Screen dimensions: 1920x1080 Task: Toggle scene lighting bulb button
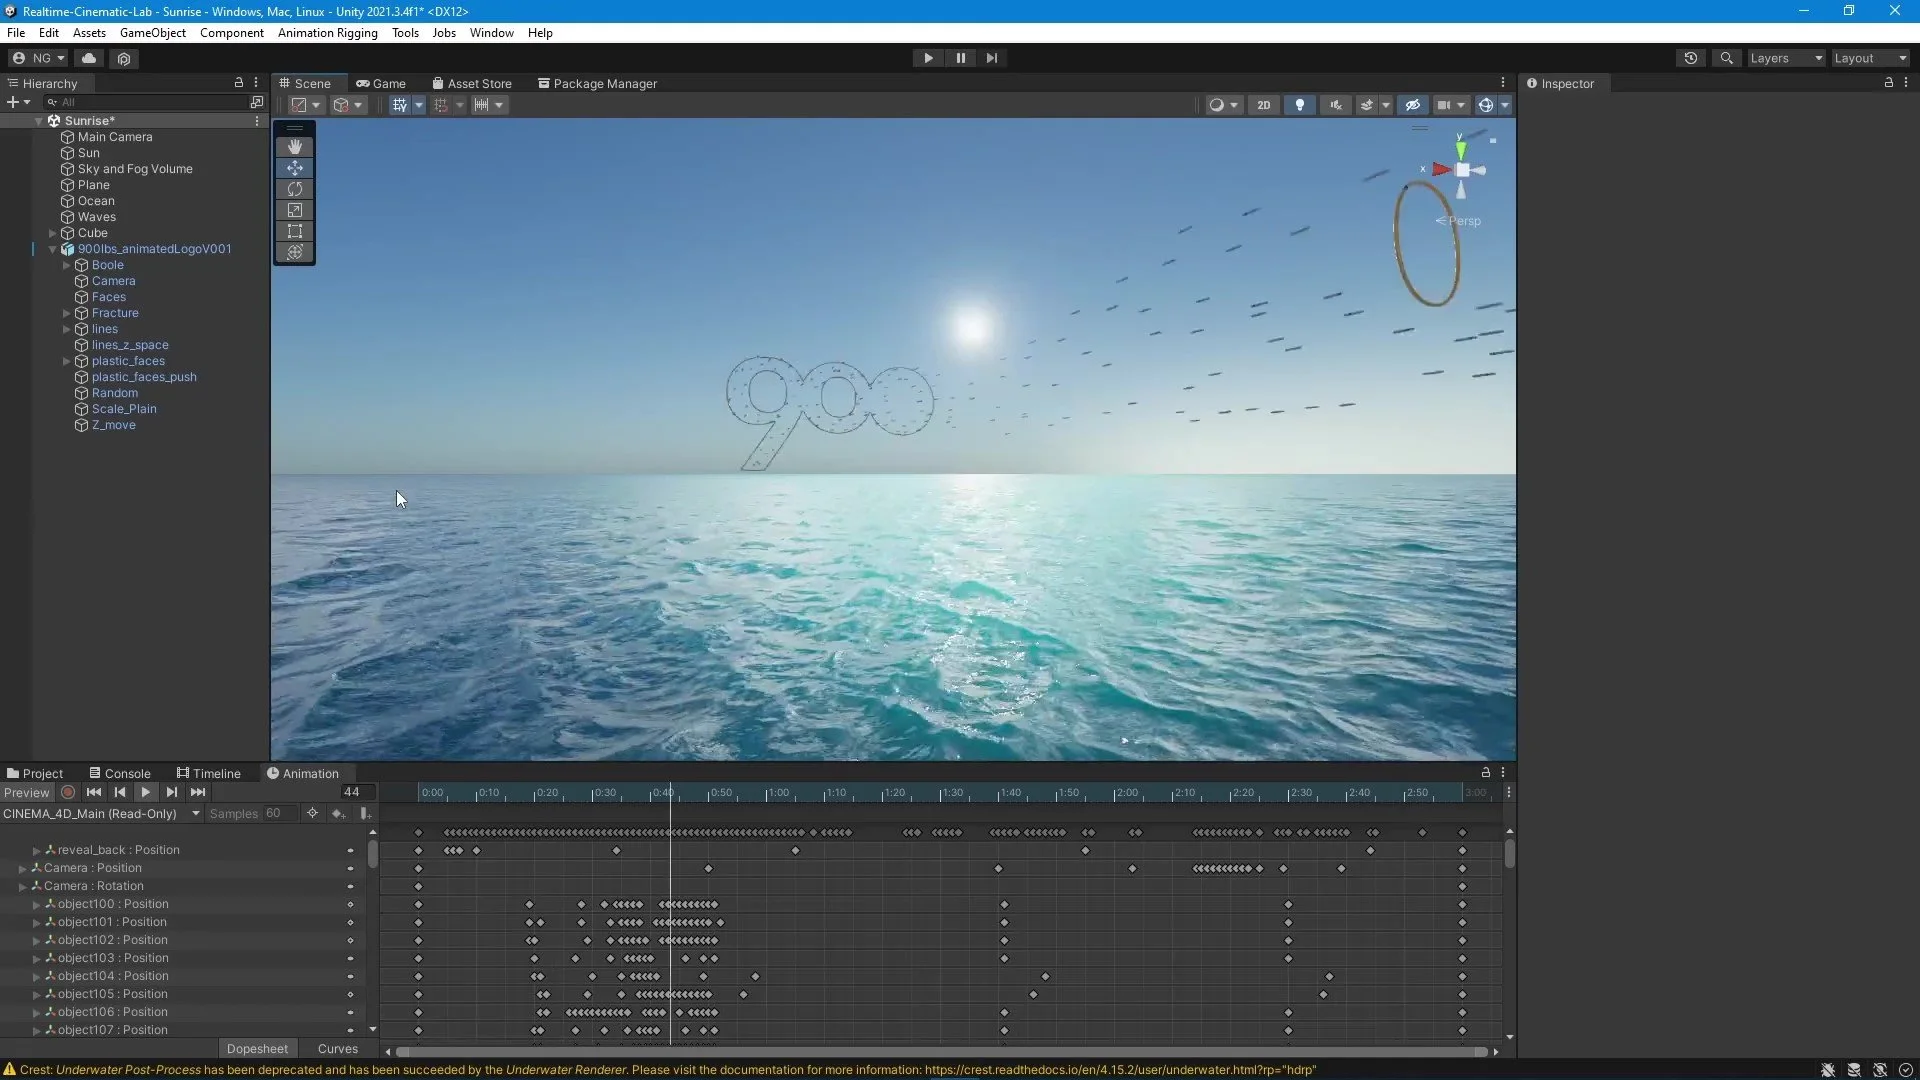tap(1299, 105)
